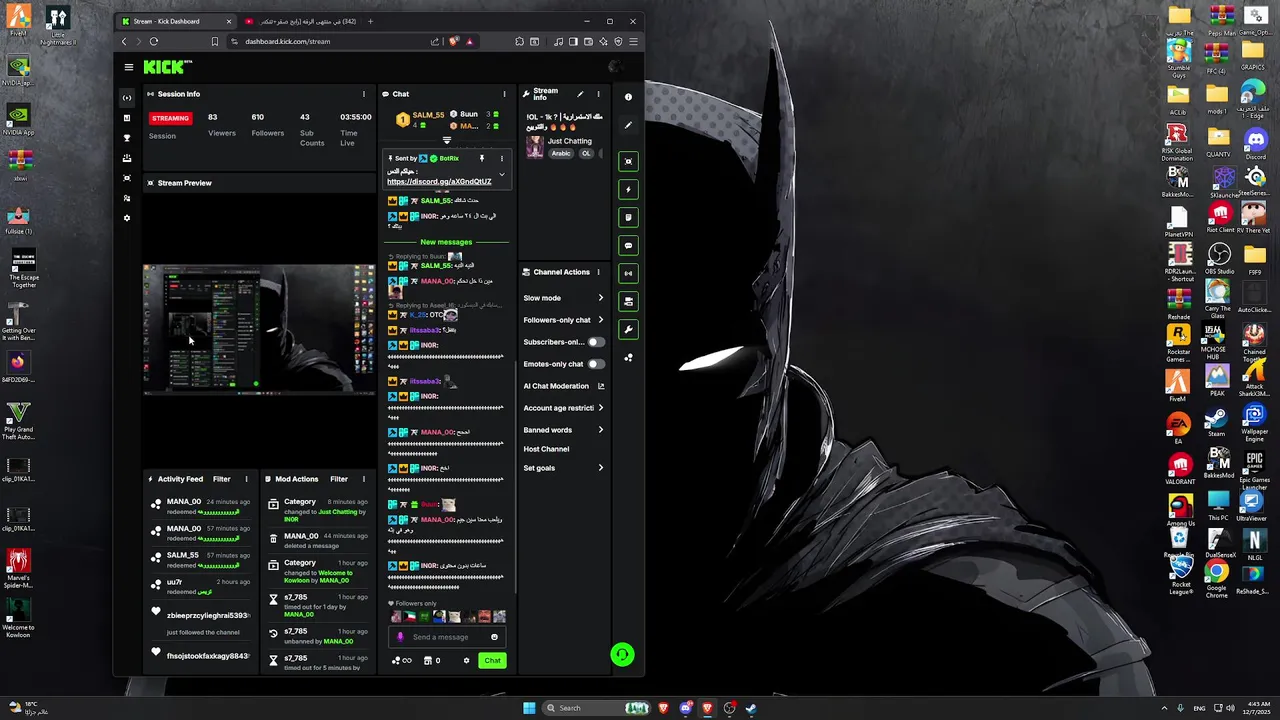This screenshot has width=1280, height=720.
Task: Click the Stream Preview video thumbnail
Action: click(259, 330)
